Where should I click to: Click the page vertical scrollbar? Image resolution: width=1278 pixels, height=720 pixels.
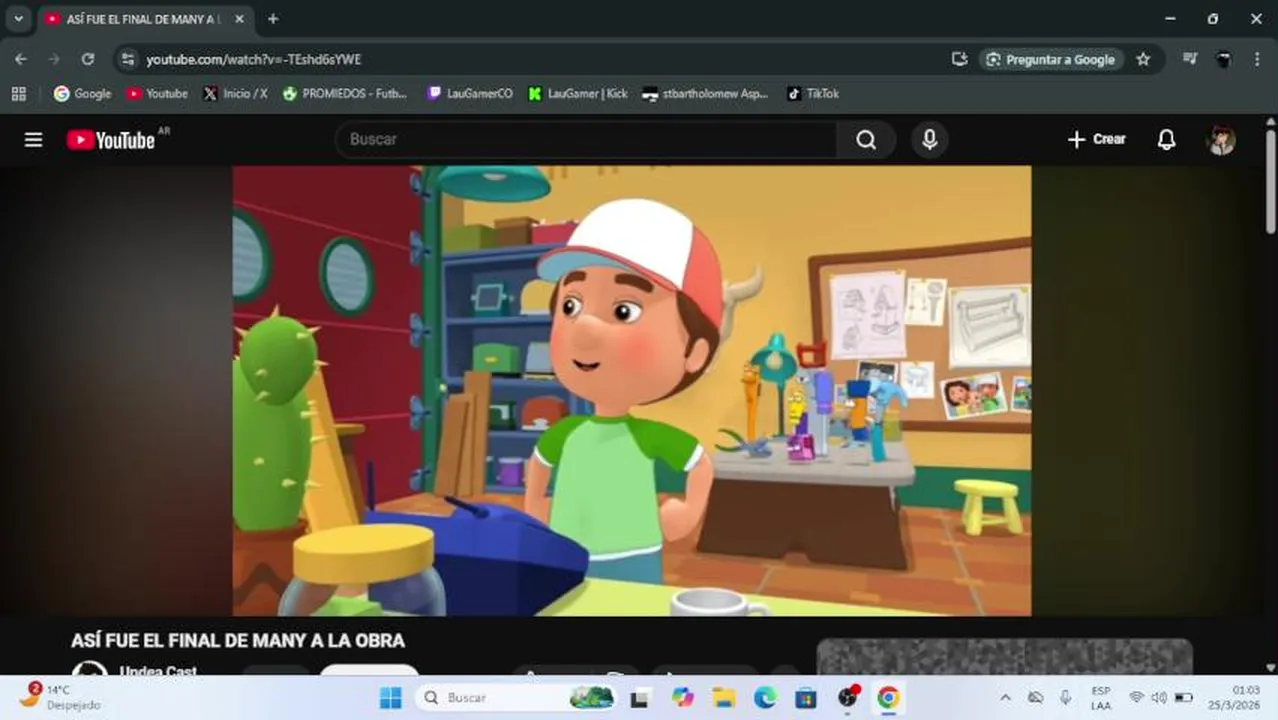(x=1270, y=182)
